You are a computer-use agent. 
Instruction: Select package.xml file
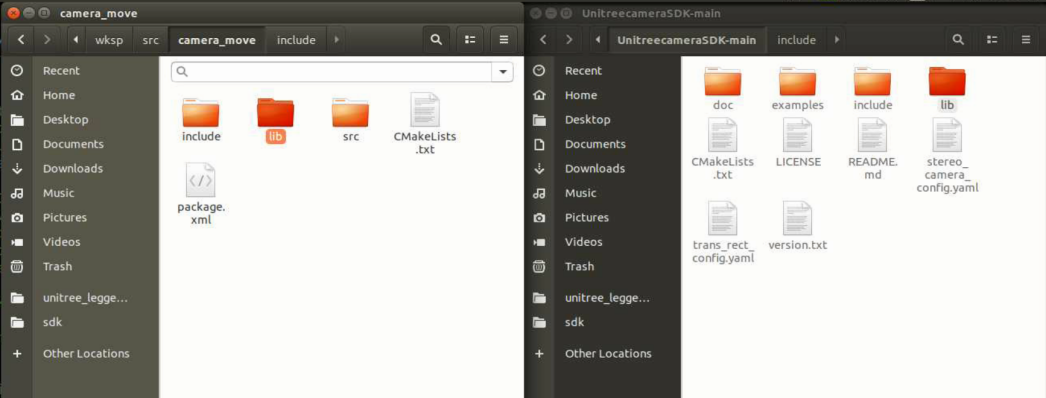point(201,194)
